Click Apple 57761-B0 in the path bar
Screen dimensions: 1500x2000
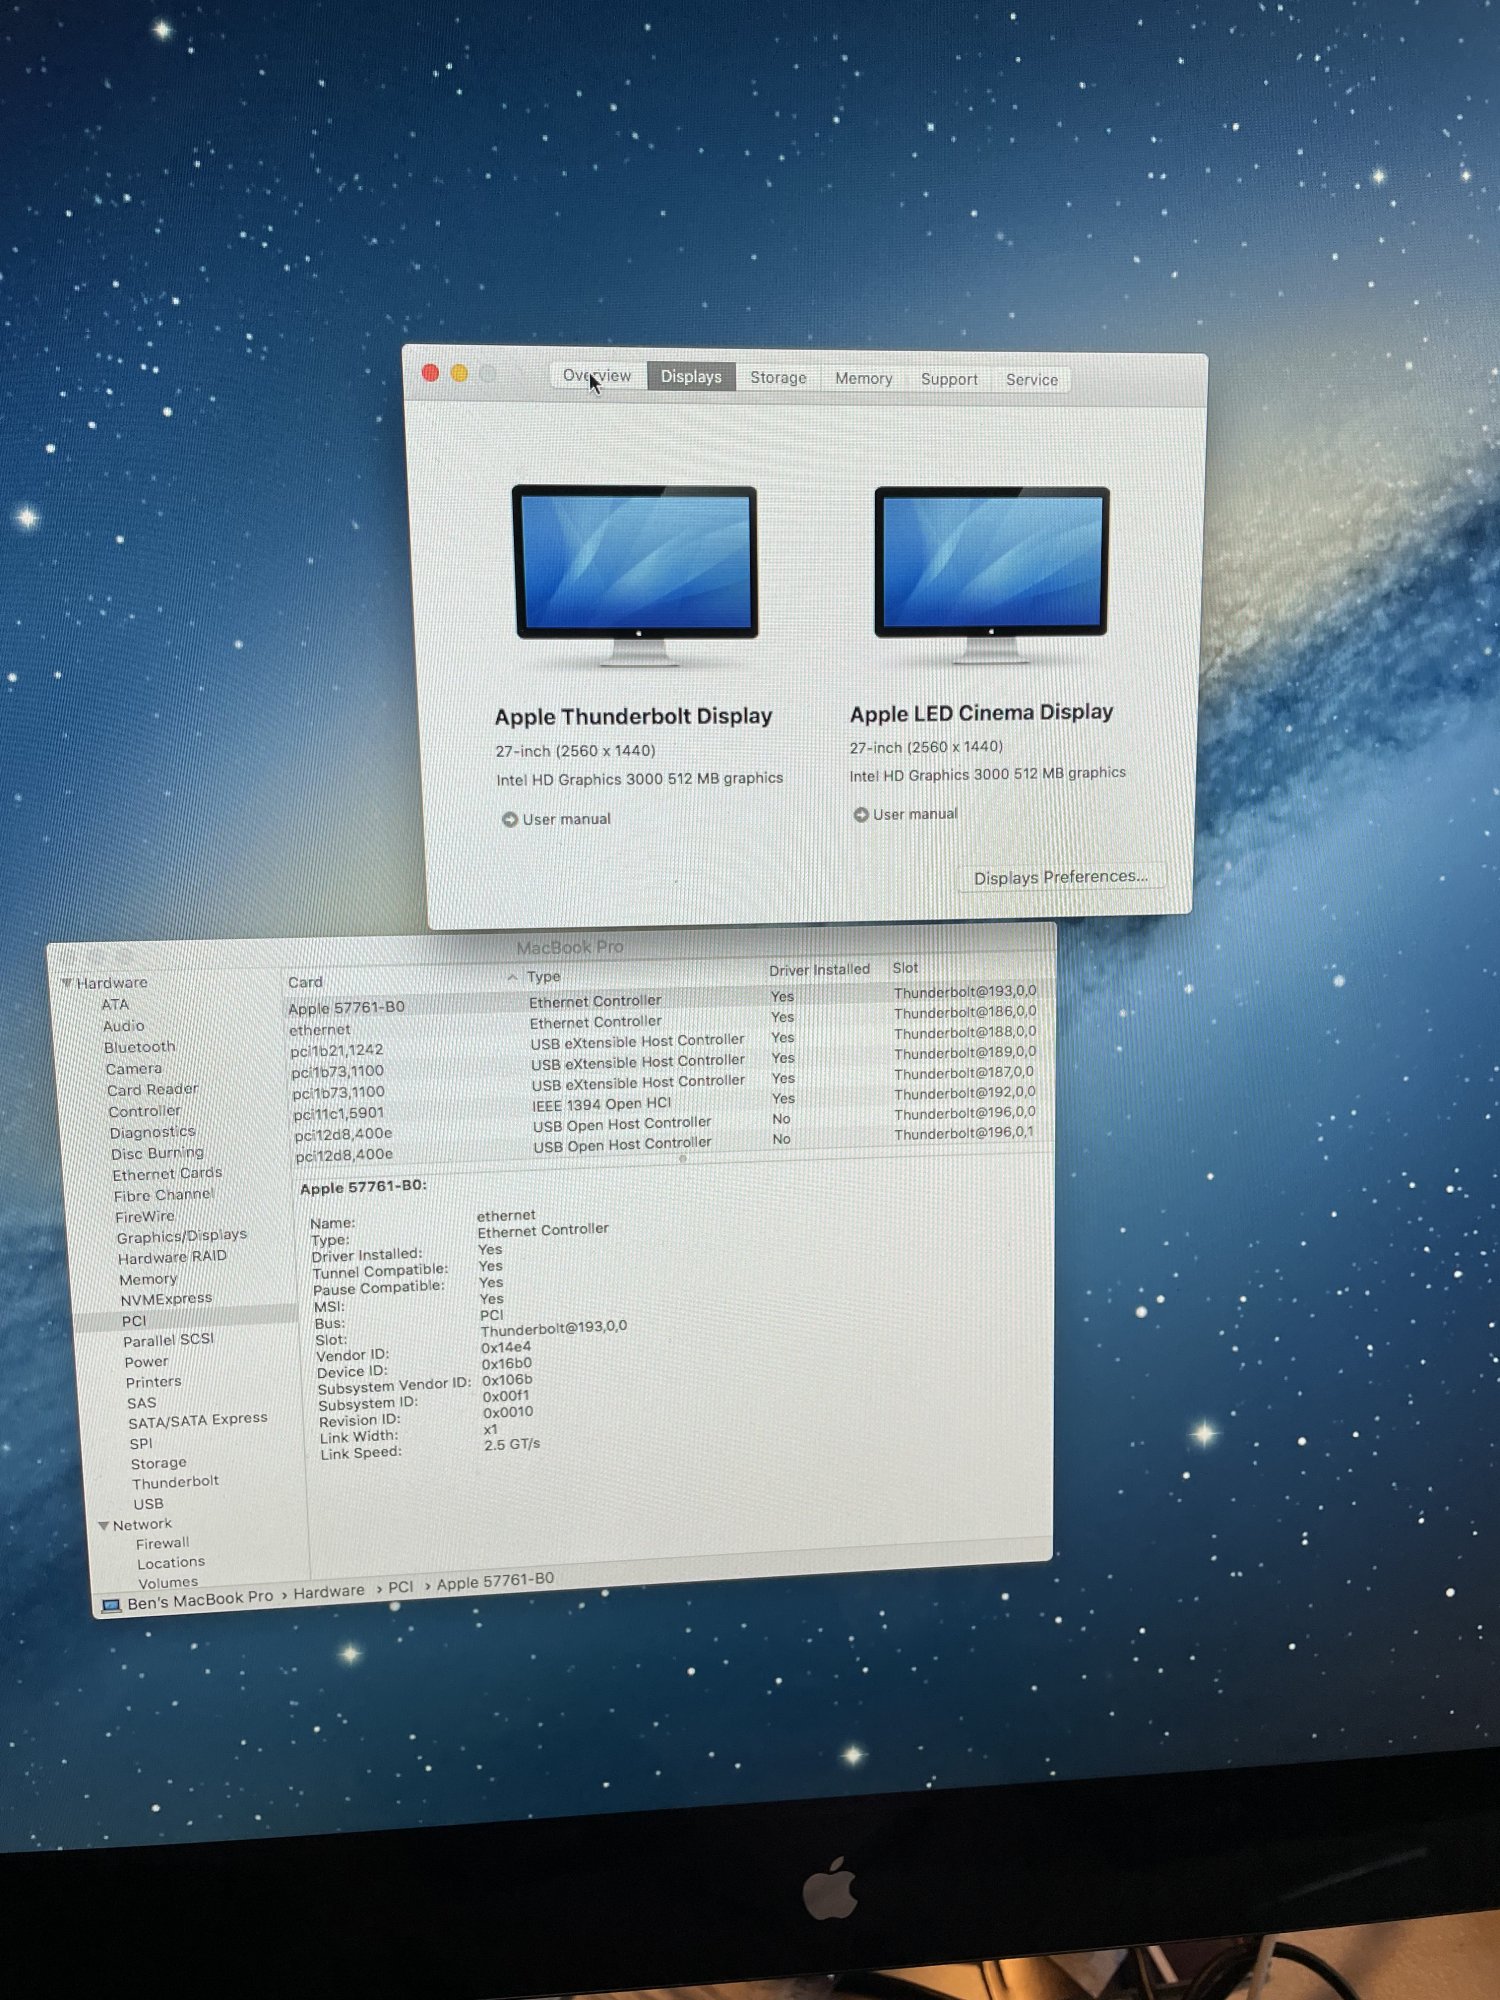point(495,1580)
